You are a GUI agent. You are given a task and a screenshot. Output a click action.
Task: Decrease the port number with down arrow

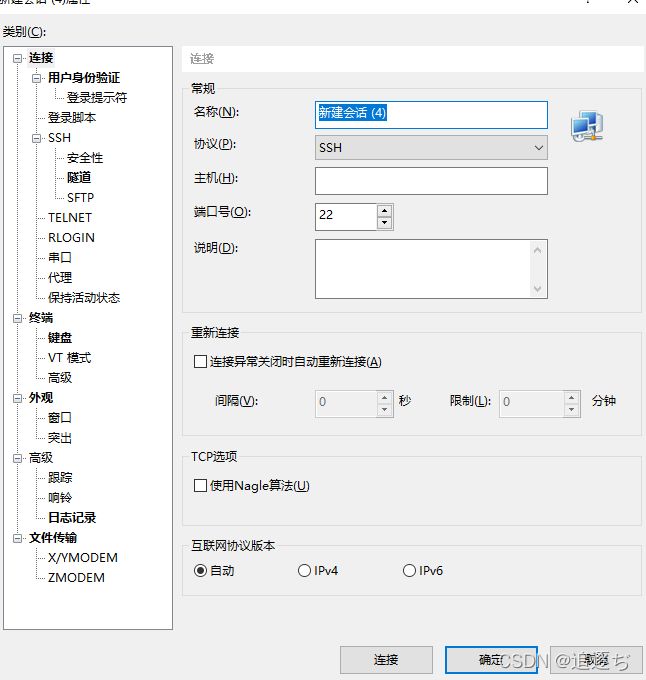385,223
